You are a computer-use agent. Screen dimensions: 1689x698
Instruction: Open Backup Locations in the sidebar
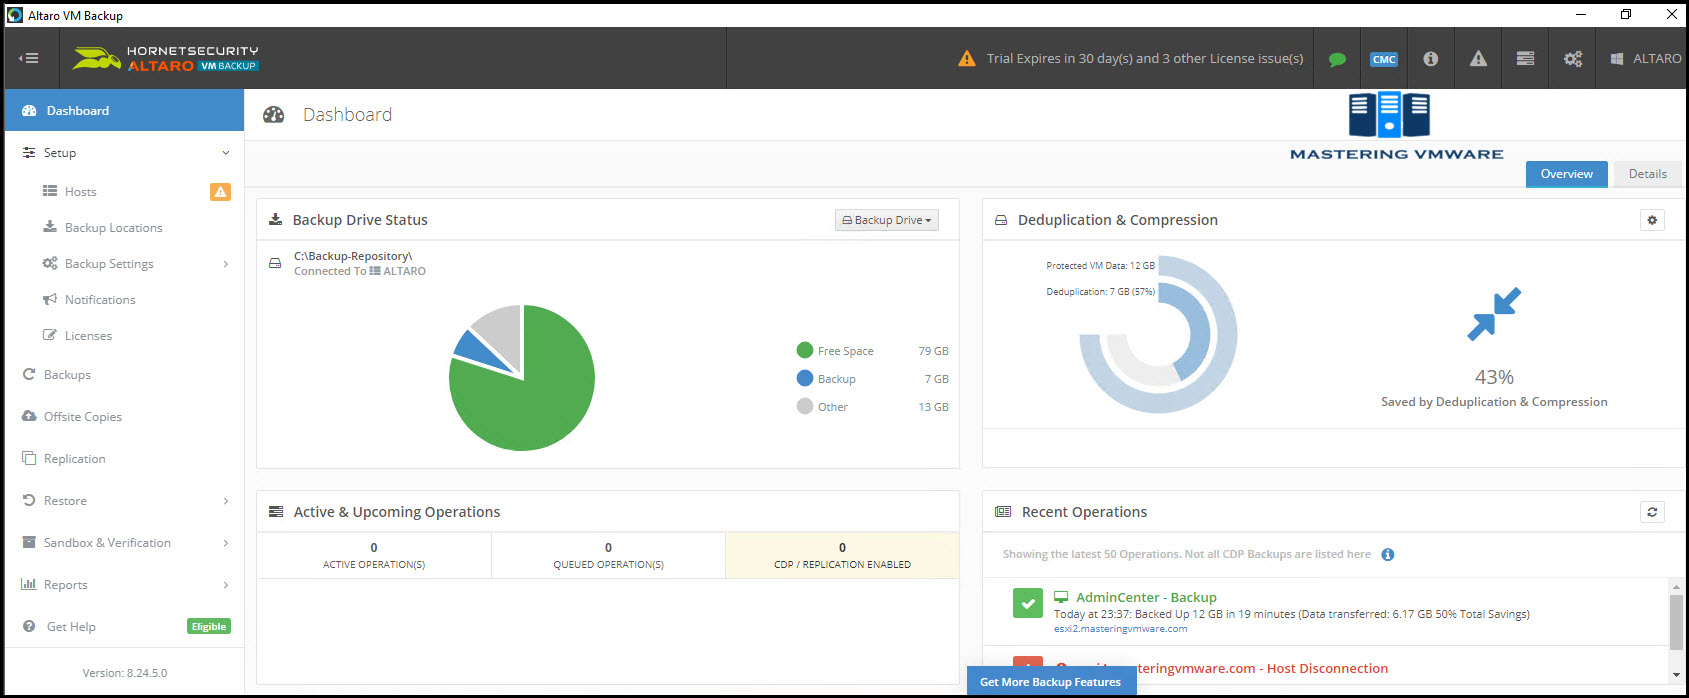pyautogui.click(x=113, y=228)
